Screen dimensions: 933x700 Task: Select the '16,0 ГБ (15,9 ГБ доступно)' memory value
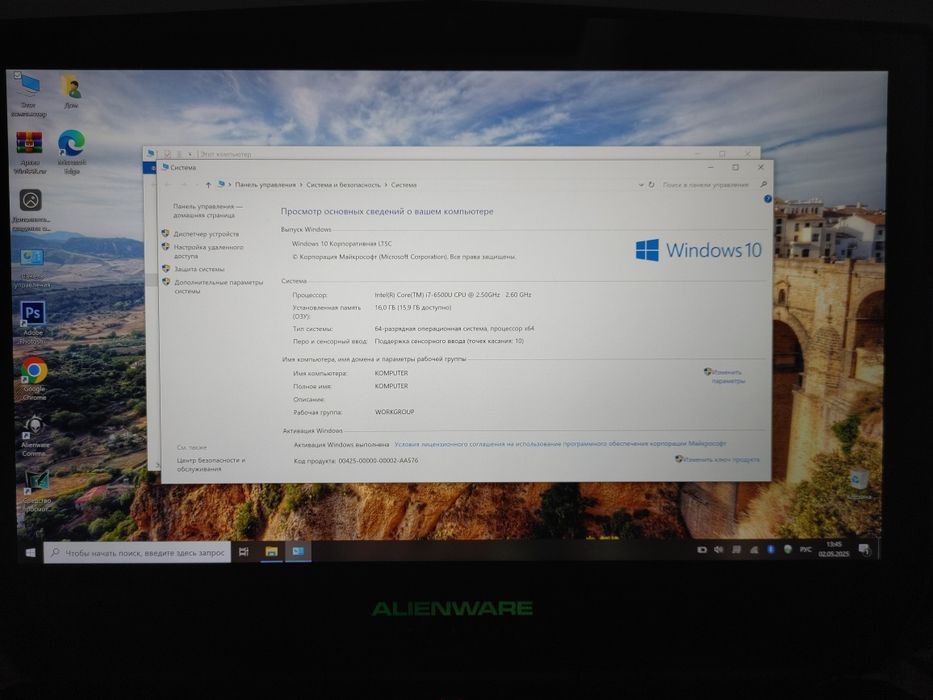tap(413, 308)
